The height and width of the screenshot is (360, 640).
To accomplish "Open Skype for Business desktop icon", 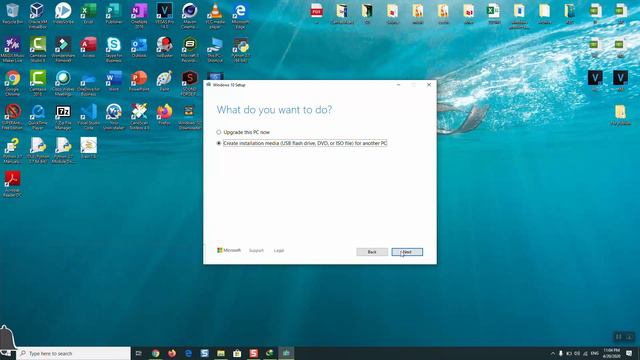I will 113,49.
